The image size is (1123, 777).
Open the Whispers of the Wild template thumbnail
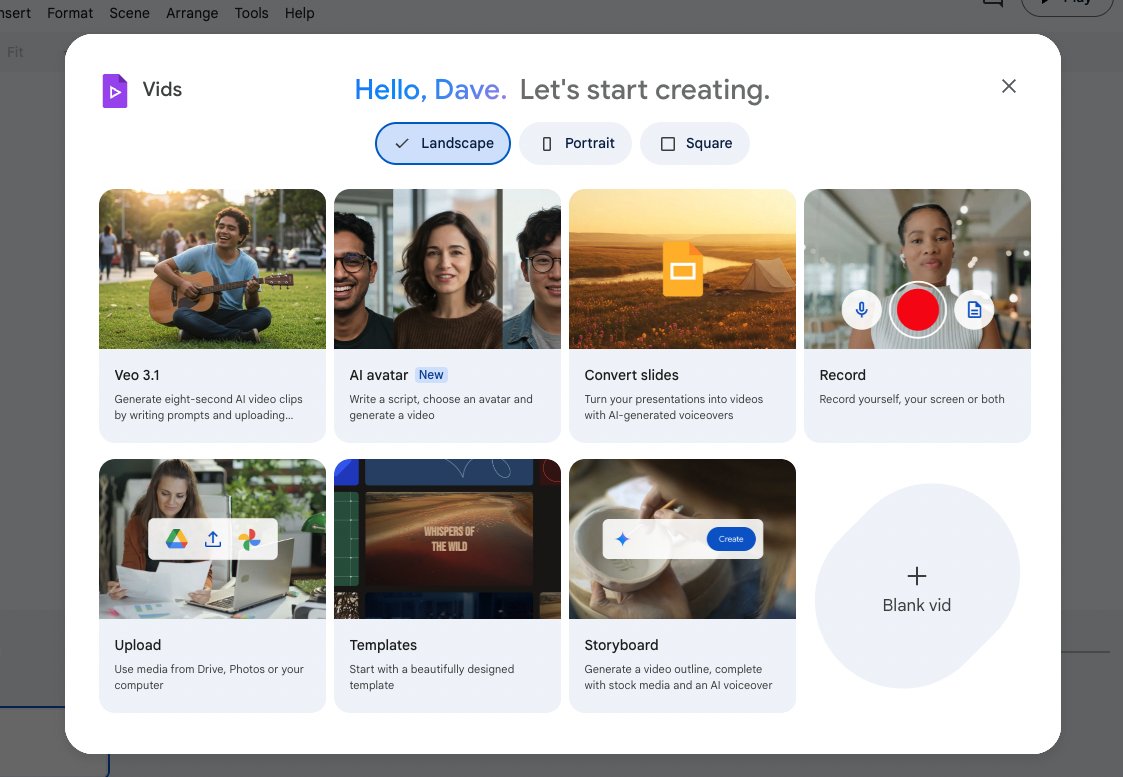[447, 539]
